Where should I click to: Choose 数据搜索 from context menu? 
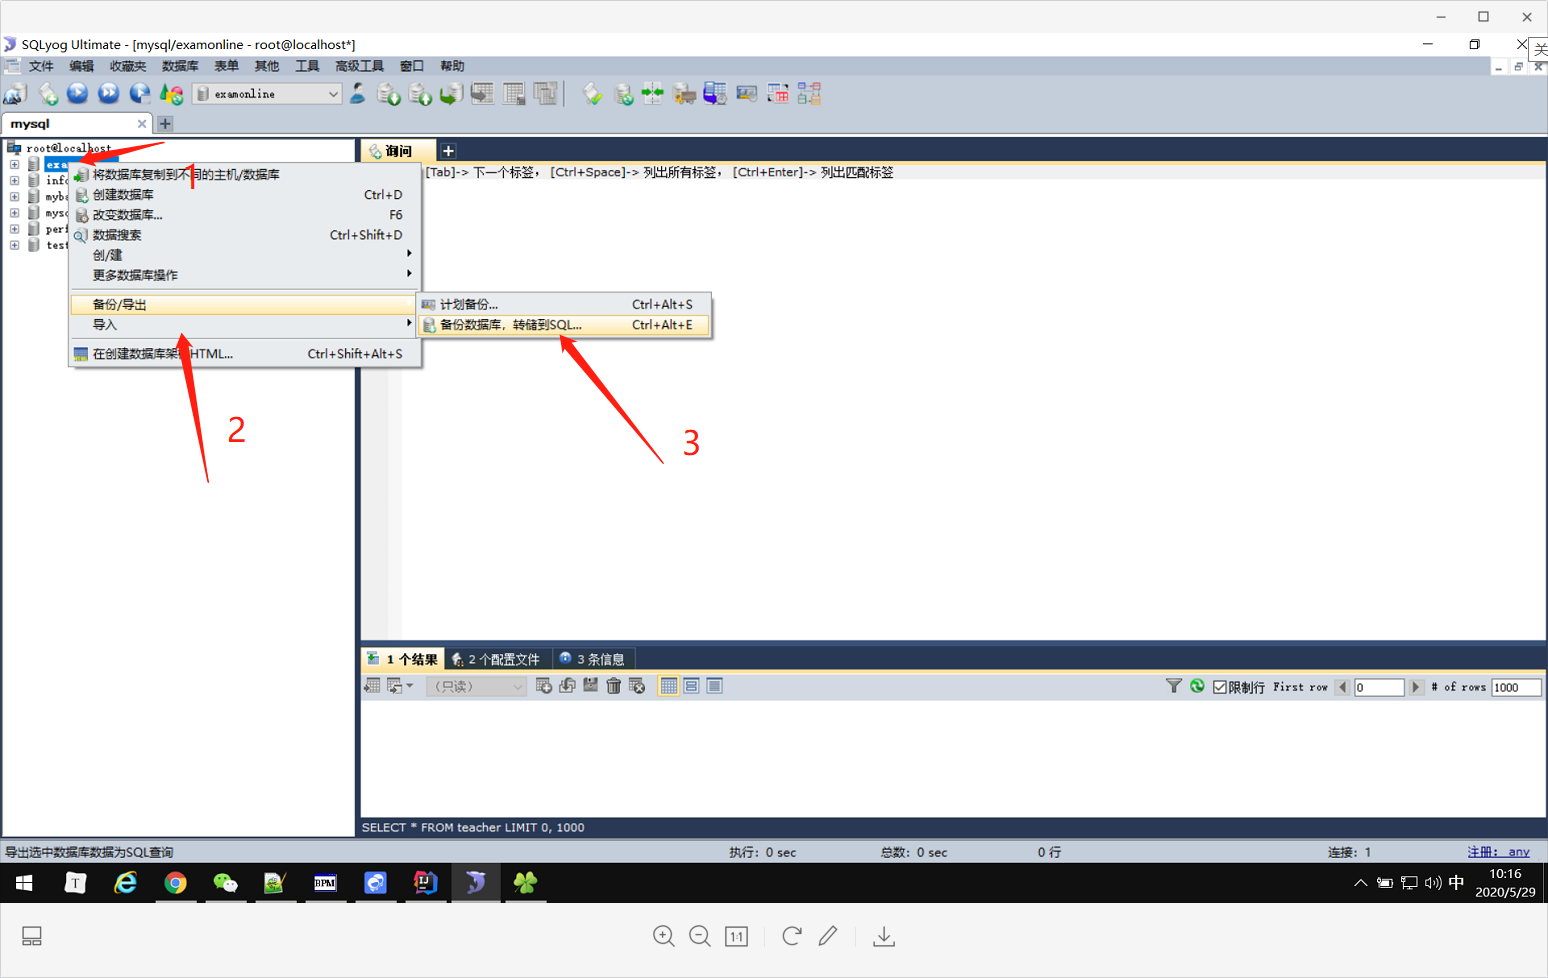coord(243,235)
